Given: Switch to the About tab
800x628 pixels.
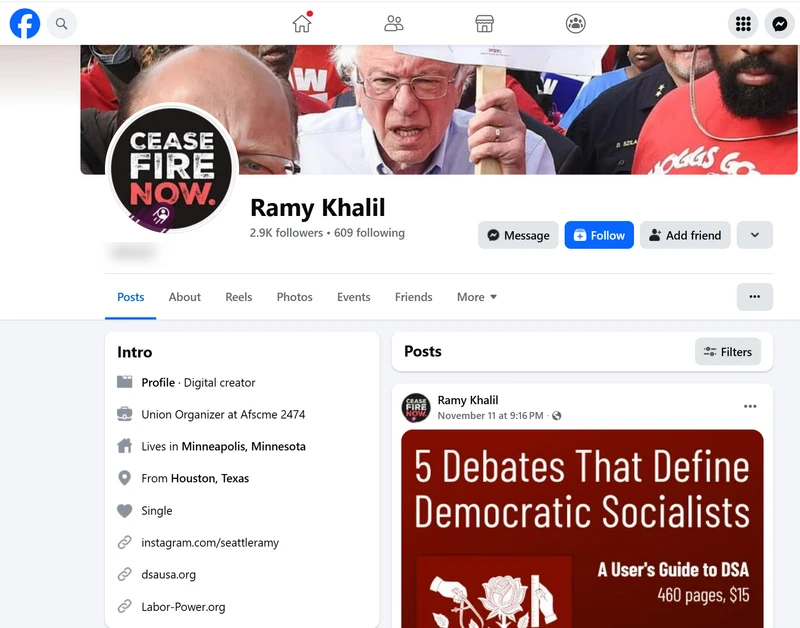Looking at the screenshot, I should [x=185, y=297].
